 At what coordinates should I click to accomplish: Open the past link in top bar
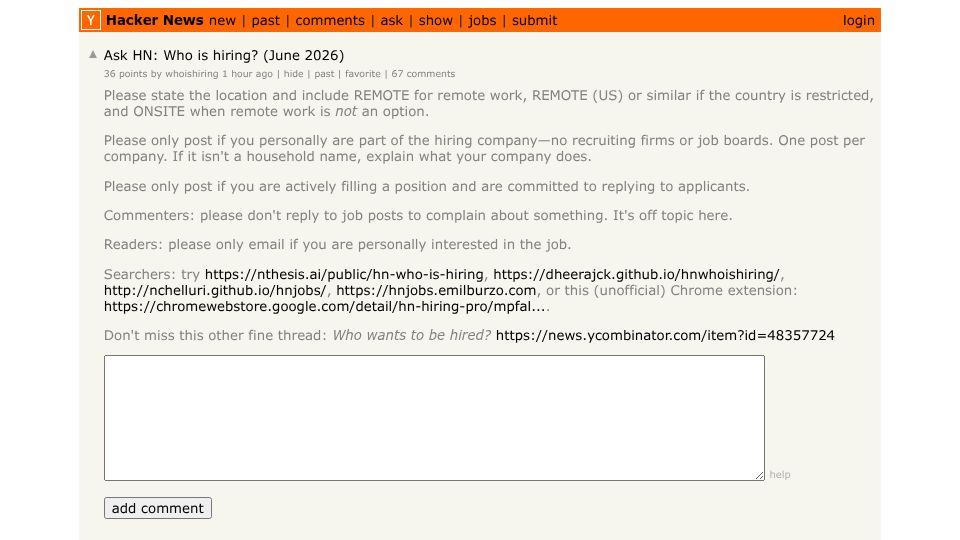tap(266, 21)
